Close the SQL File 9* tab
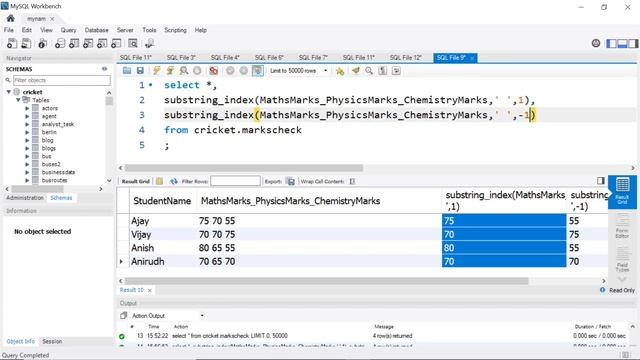Viewport: 640px width, 360px height. click(x=472, y=58)
